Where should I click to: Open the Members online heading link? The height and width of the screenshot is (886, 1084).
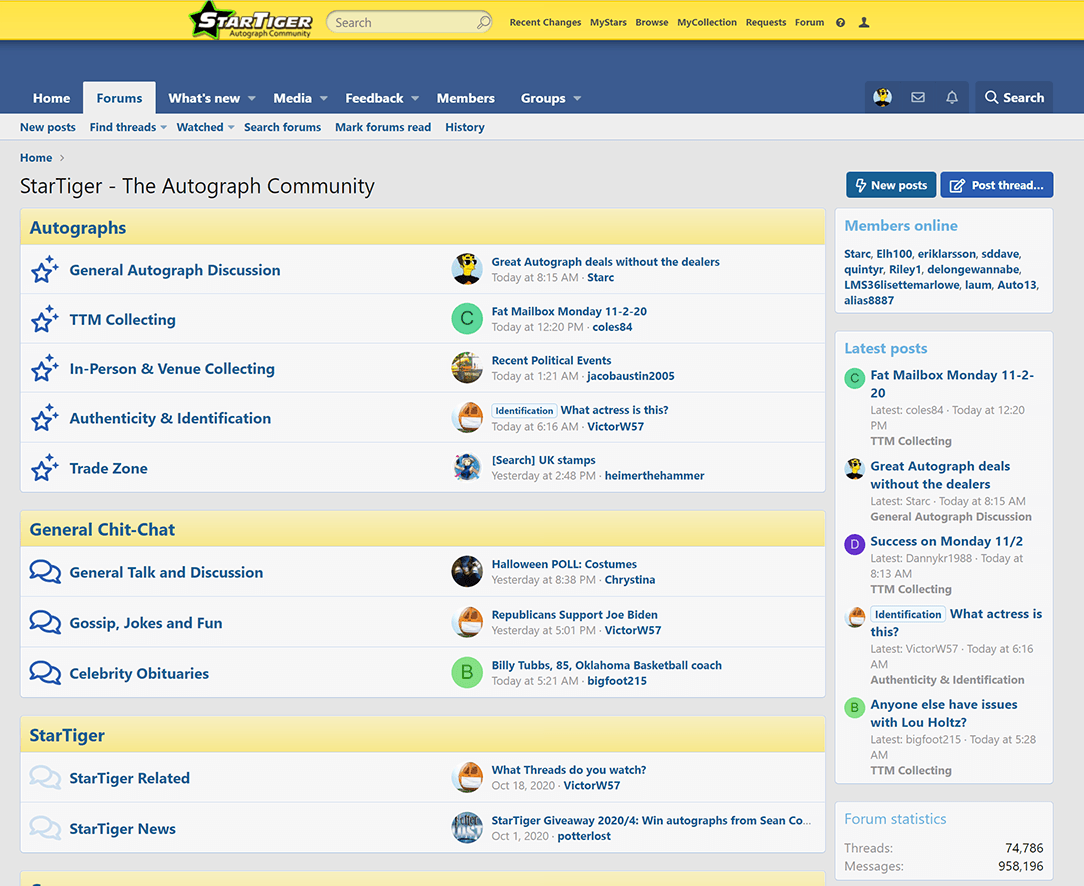(x=901, y=225)
